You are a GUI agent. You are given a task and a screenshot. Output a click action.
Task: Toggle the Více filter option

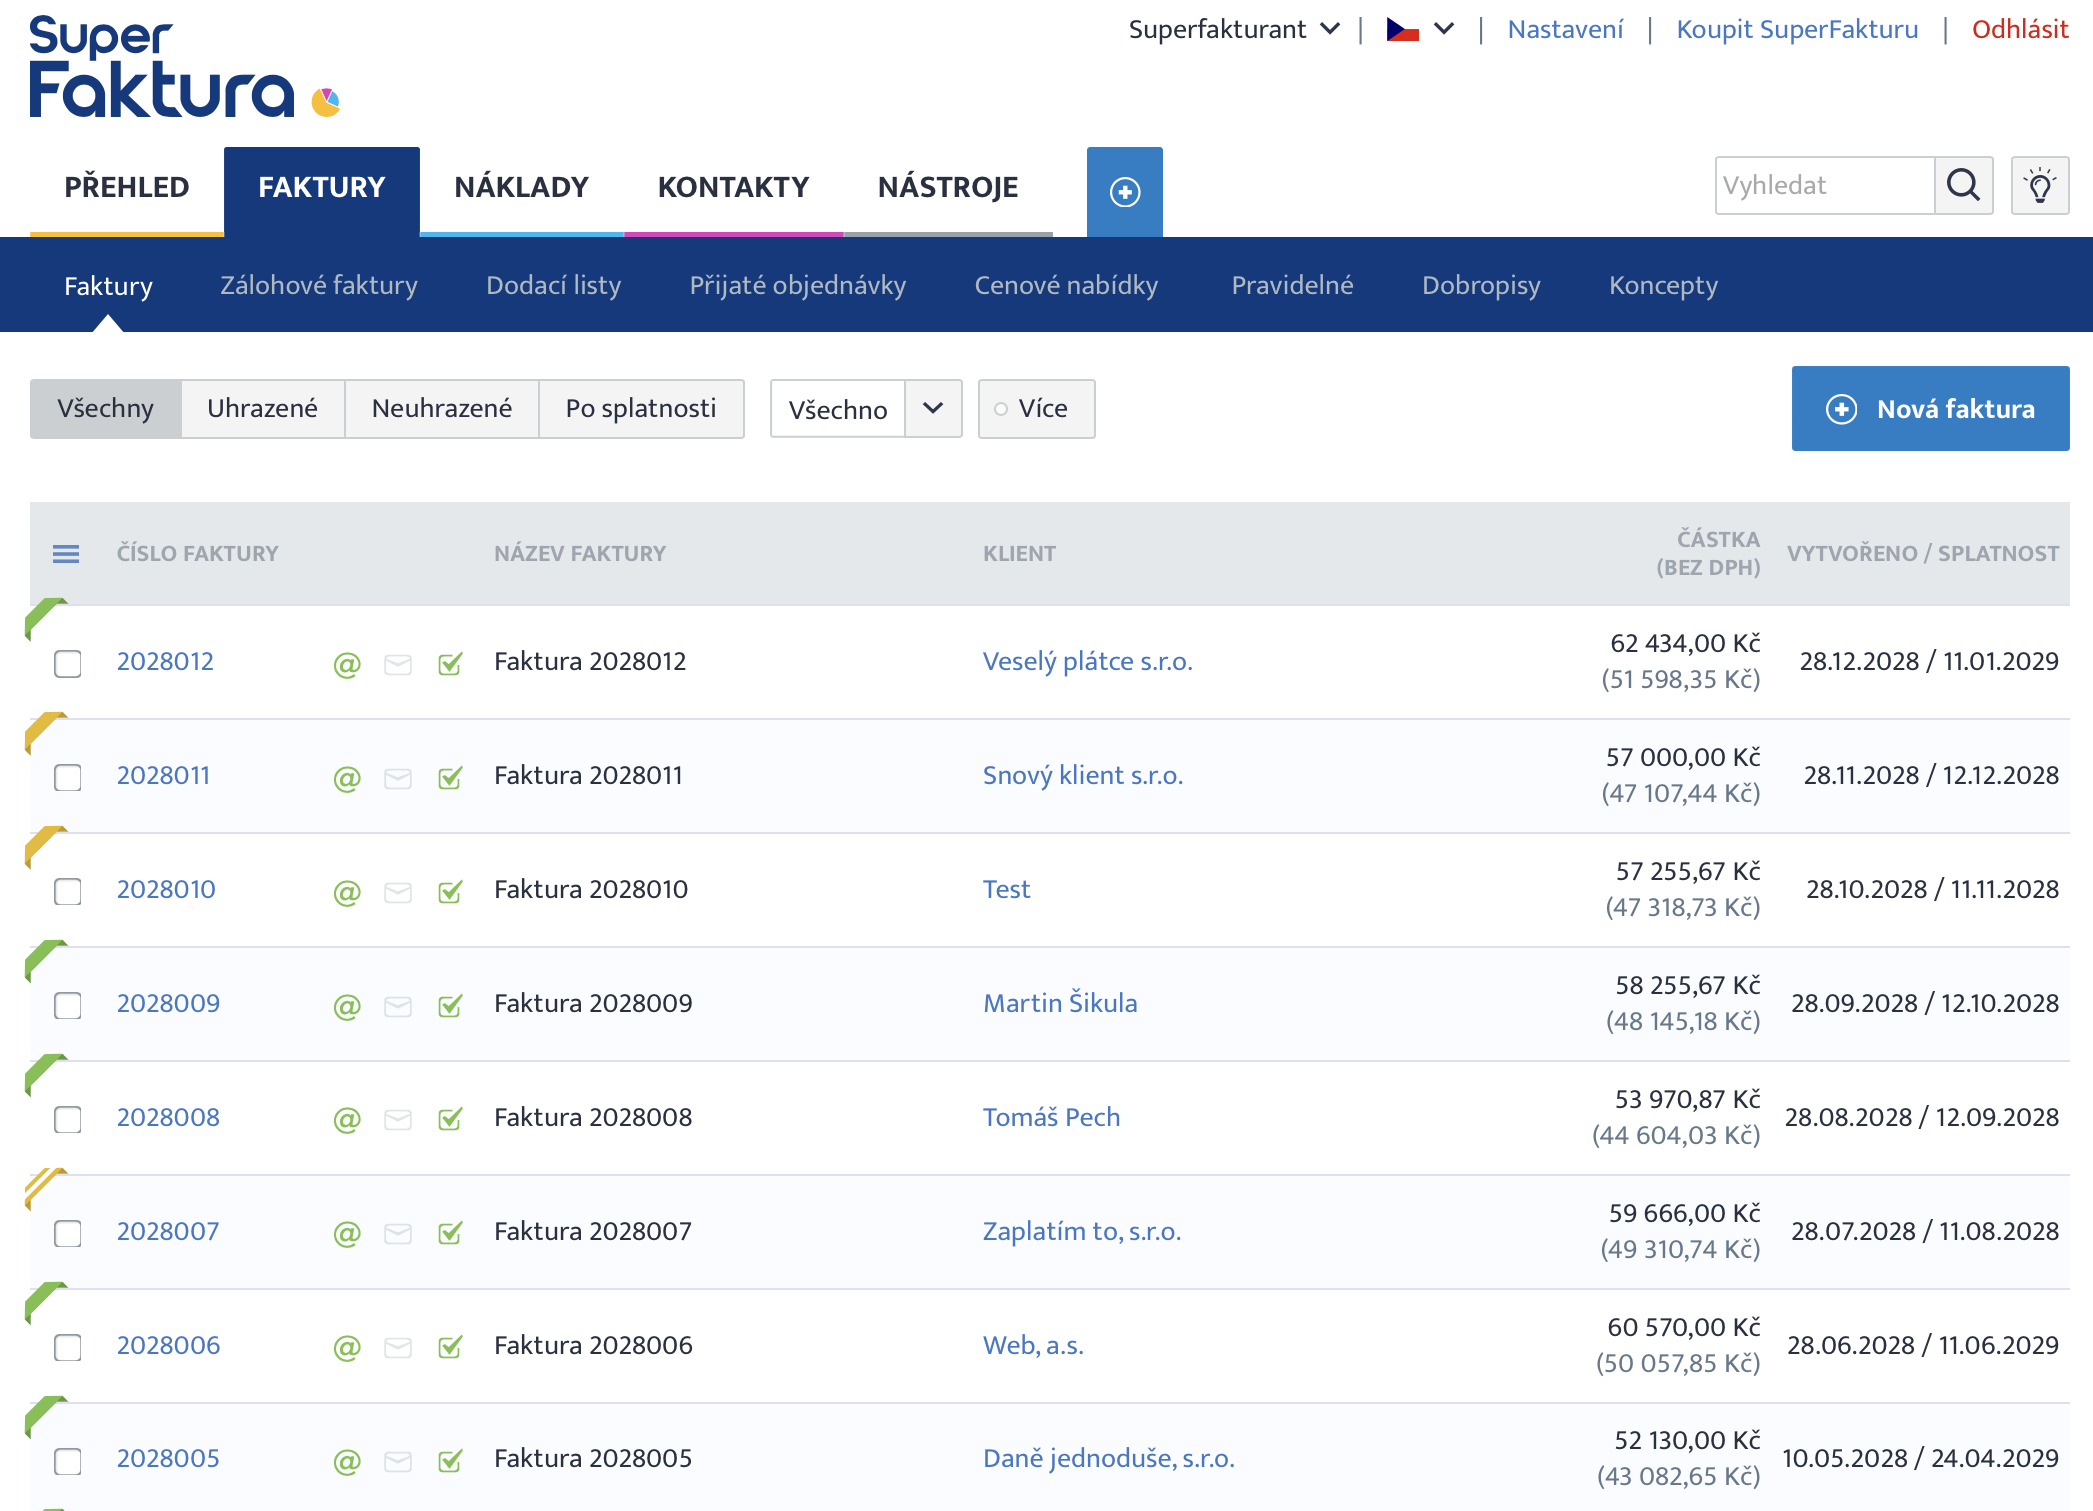[1036, 408]
